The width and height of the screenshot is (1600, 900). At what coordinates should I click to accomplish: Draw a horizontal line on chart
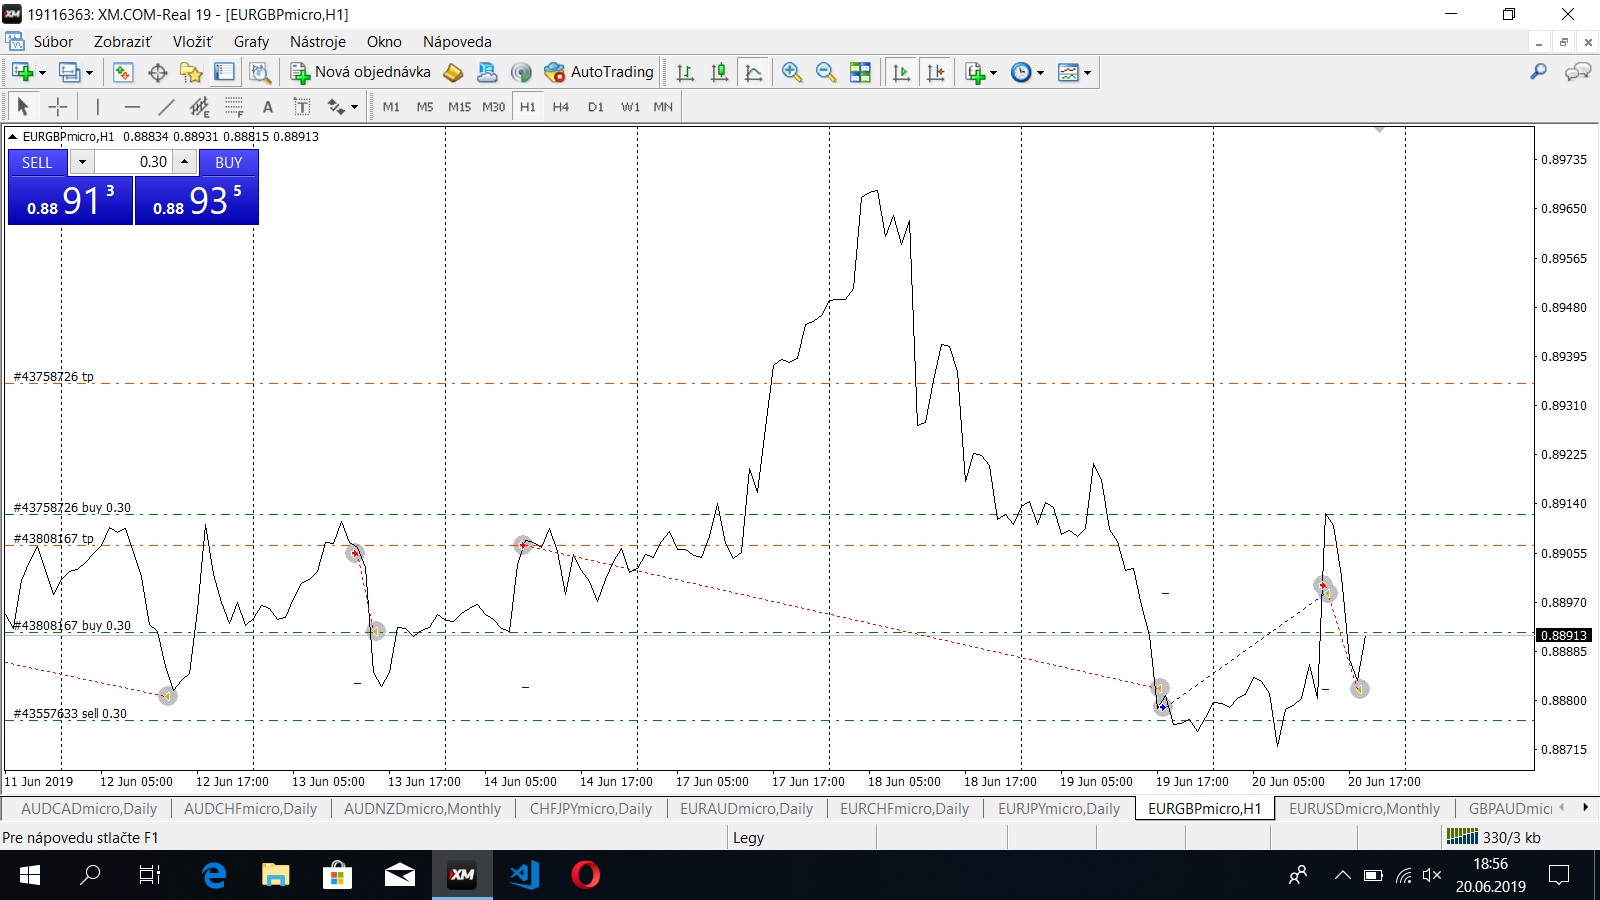point(132,106)
